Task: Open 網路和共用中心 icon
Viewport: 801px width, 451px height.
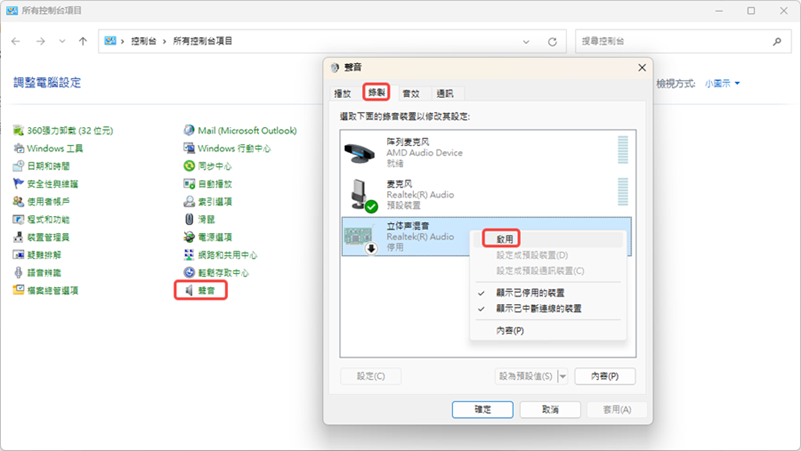Action: (x=189, y=255)
